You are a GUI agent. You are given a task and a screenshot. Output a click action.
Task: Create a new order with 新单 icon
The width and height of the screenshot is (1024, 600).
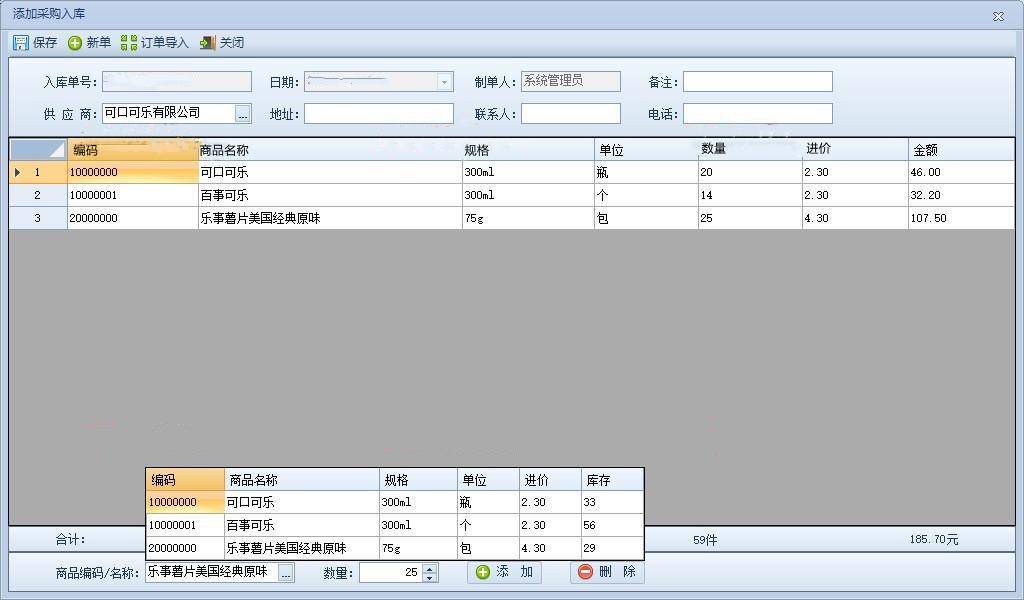75,43
